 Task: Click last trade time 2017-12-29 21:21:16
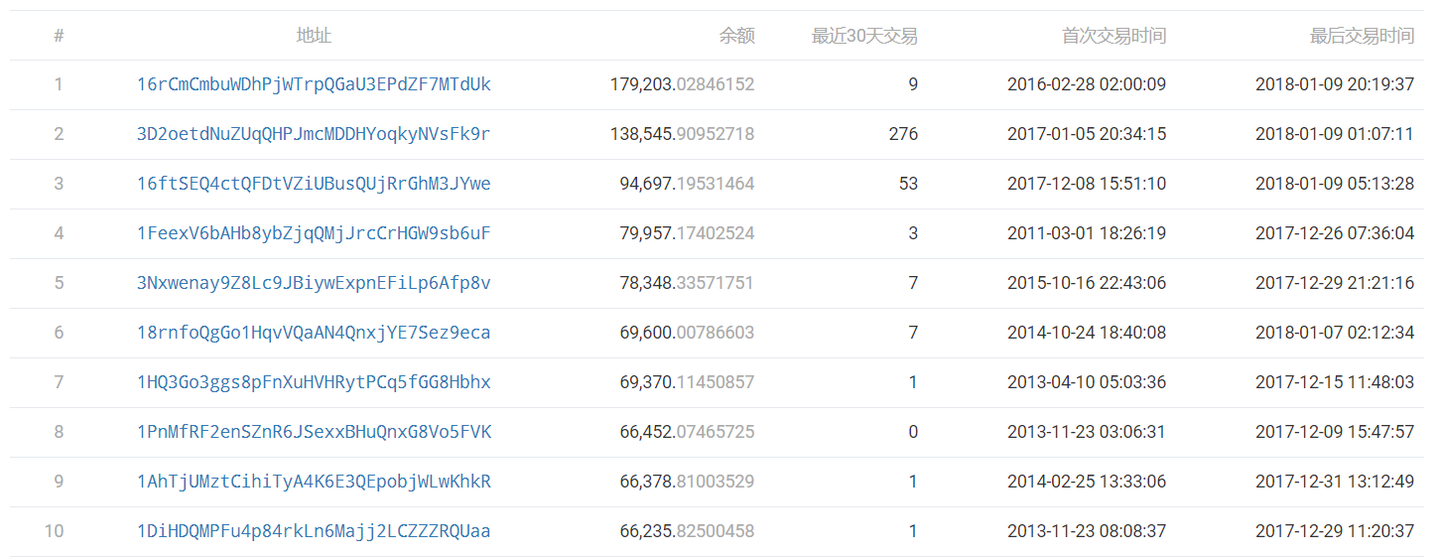[1335, 283]
